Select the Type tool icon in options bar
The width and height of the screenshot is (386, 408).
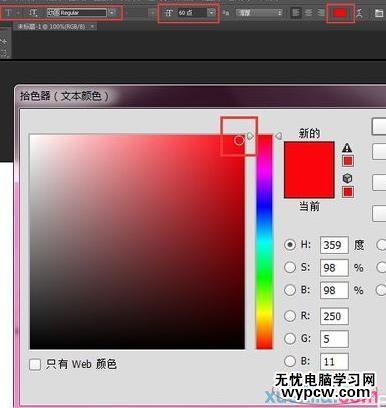pos(9,13)
